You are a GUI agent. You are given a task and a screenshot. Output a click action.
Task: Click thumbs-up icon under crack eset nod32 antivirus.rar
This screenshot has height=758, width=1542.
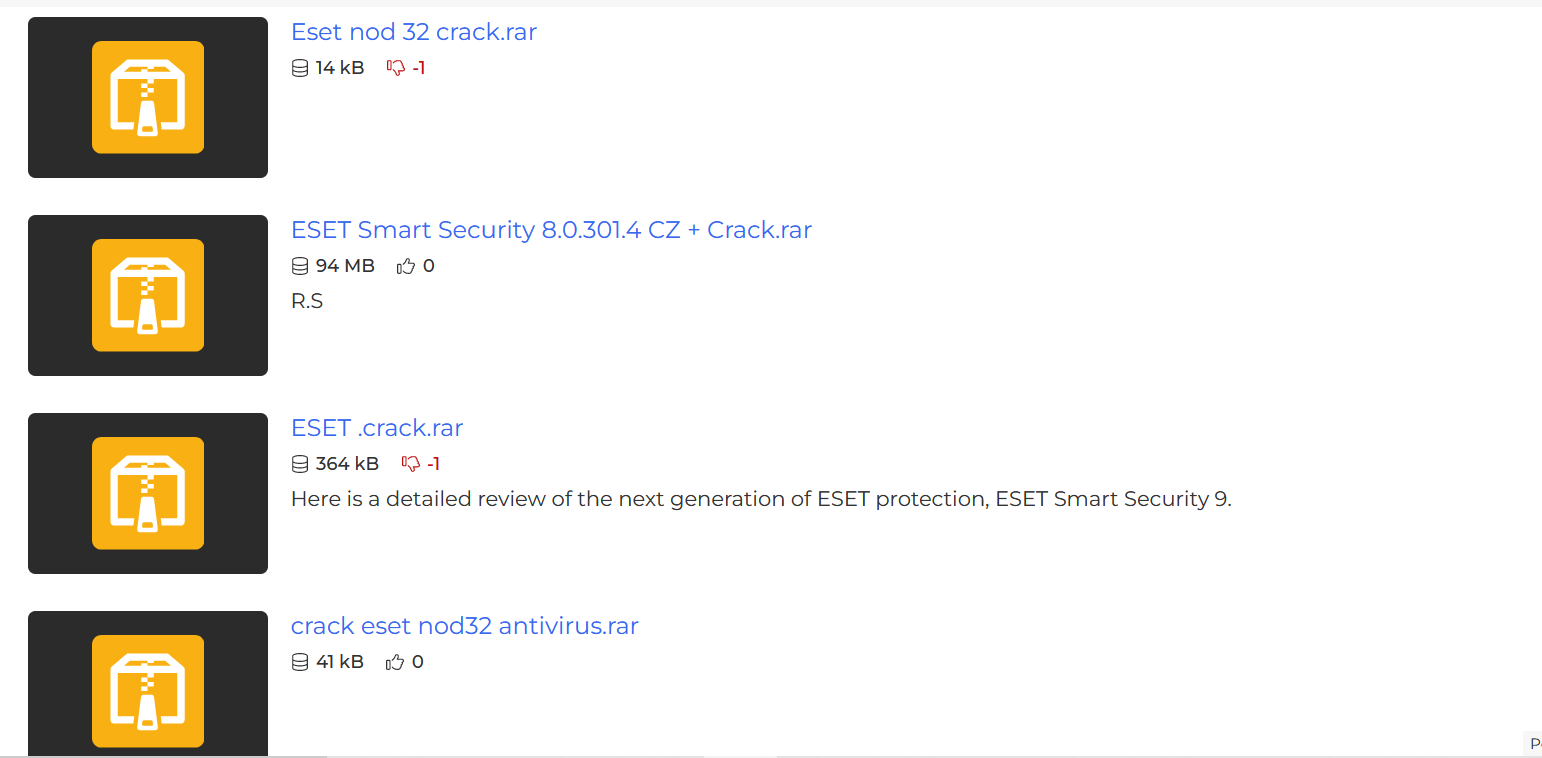point(395,662)
